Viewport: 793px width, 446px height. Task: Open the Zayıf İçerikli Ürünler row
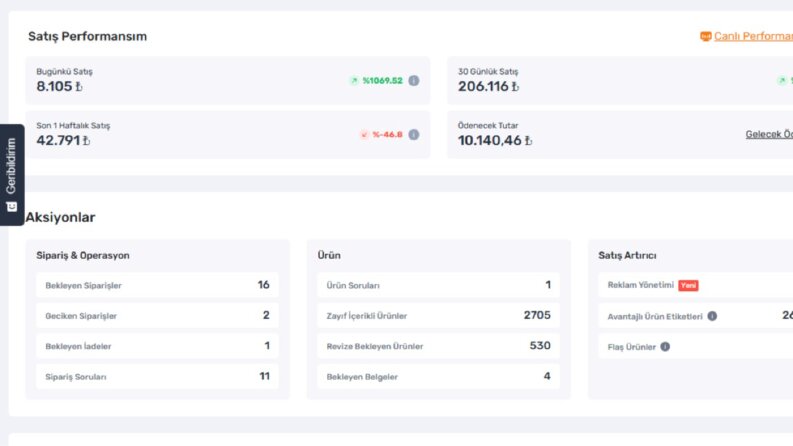coord(438,316)
